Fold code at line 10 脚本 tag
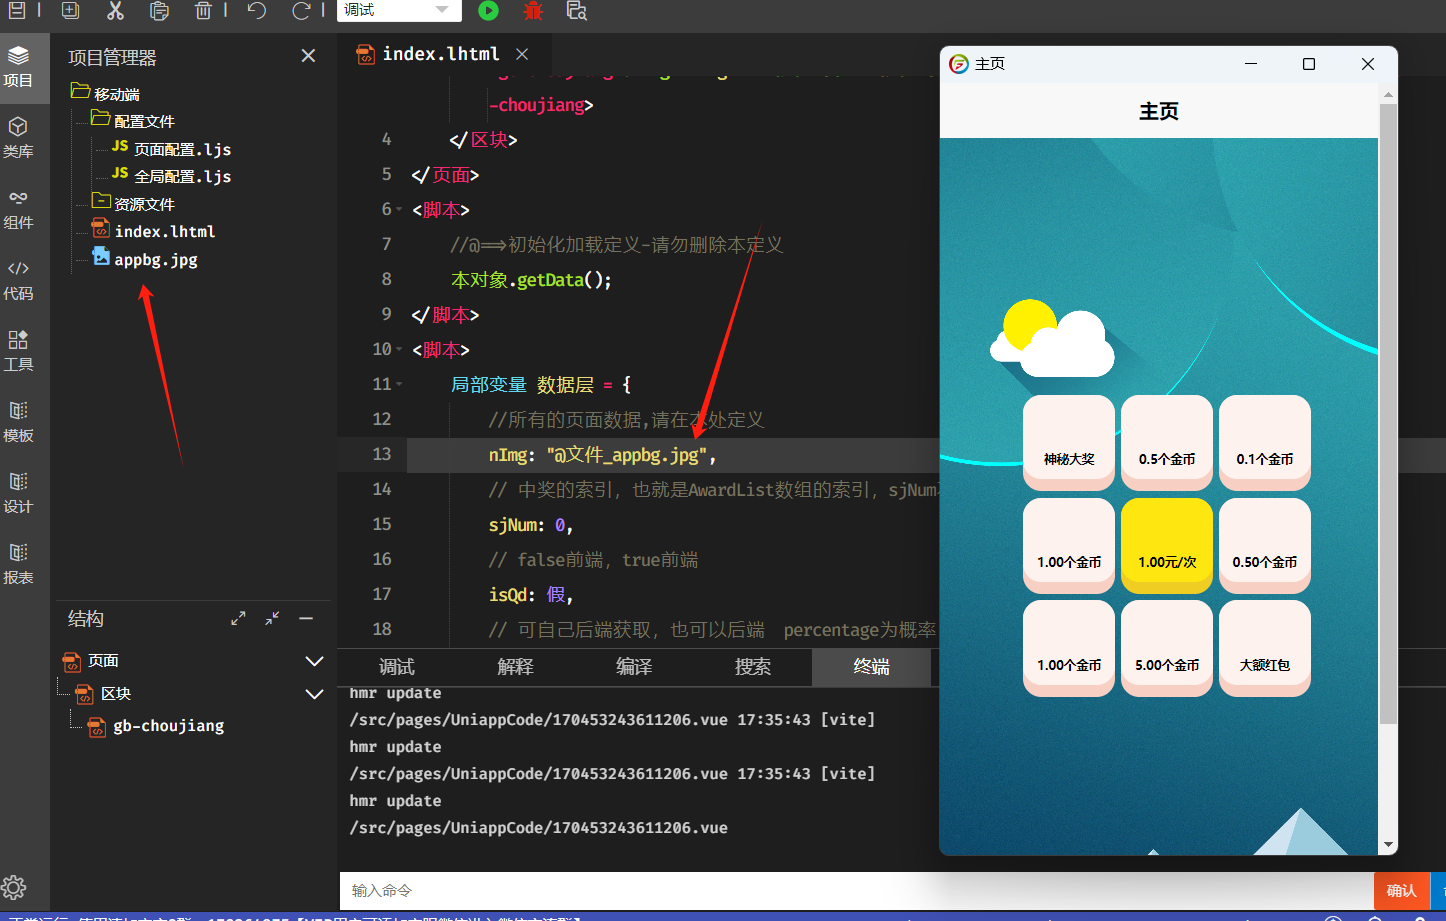 click(400, 350)
